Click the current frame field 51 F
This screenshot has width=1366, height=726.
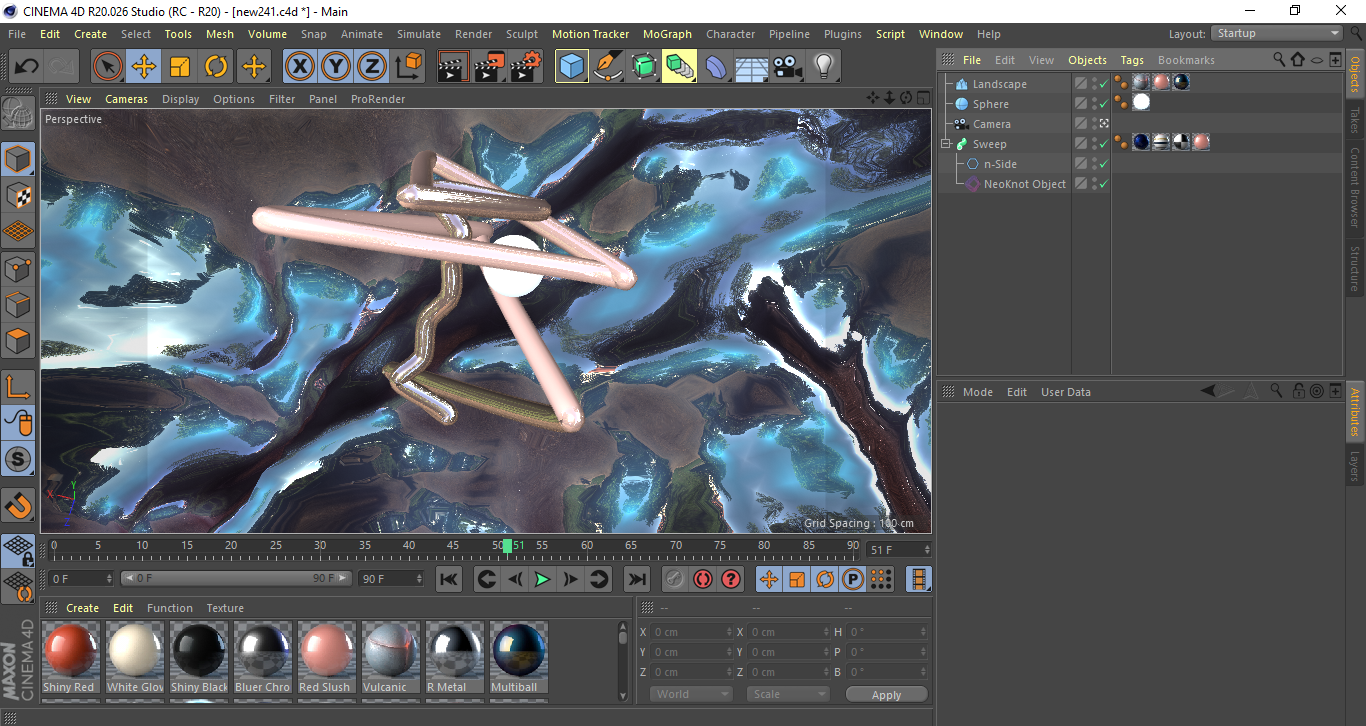click(899, 550)
